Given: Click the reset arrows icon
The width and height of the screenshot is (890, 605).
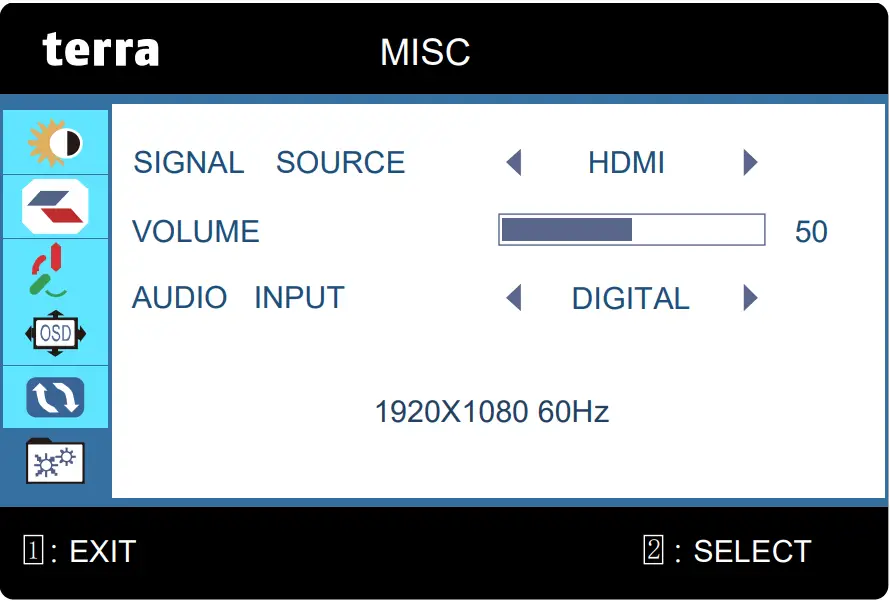Looking at the screenshot, I should coord(55,397).
